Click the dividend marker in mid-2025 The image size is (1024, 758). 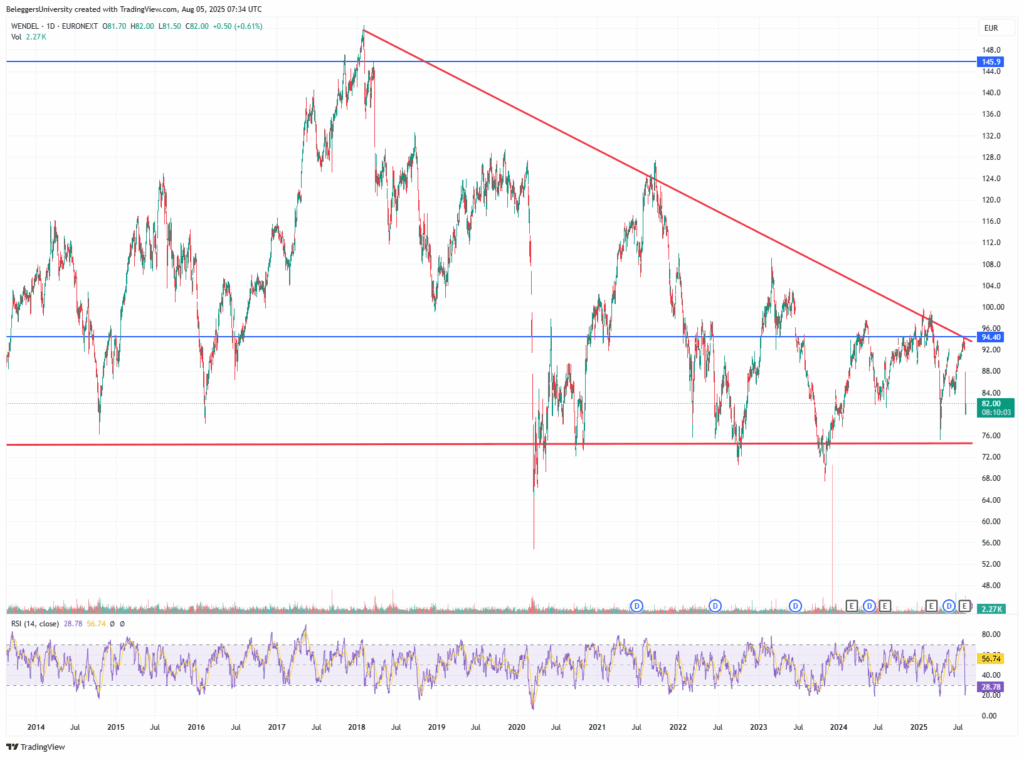949,606
